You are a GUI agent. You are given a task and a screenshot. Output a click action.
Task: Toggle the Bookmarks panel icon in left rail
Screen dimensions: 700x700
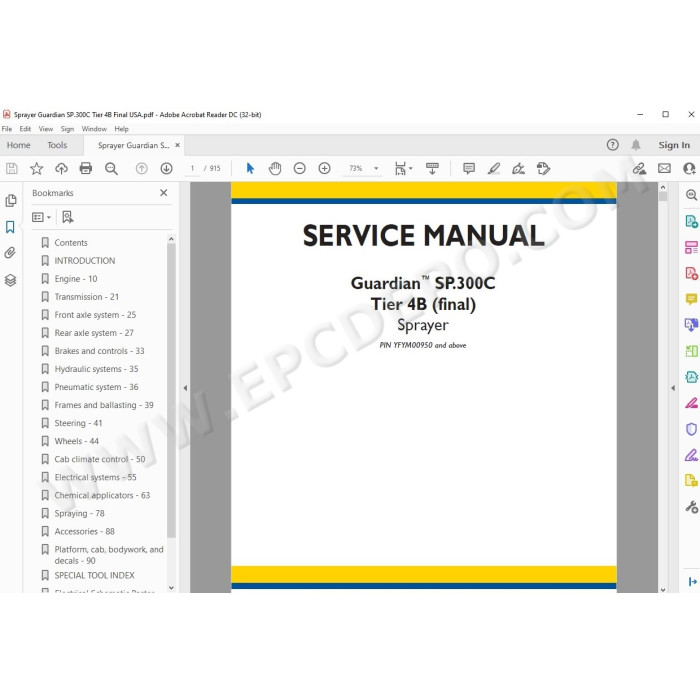coord(10,227)
